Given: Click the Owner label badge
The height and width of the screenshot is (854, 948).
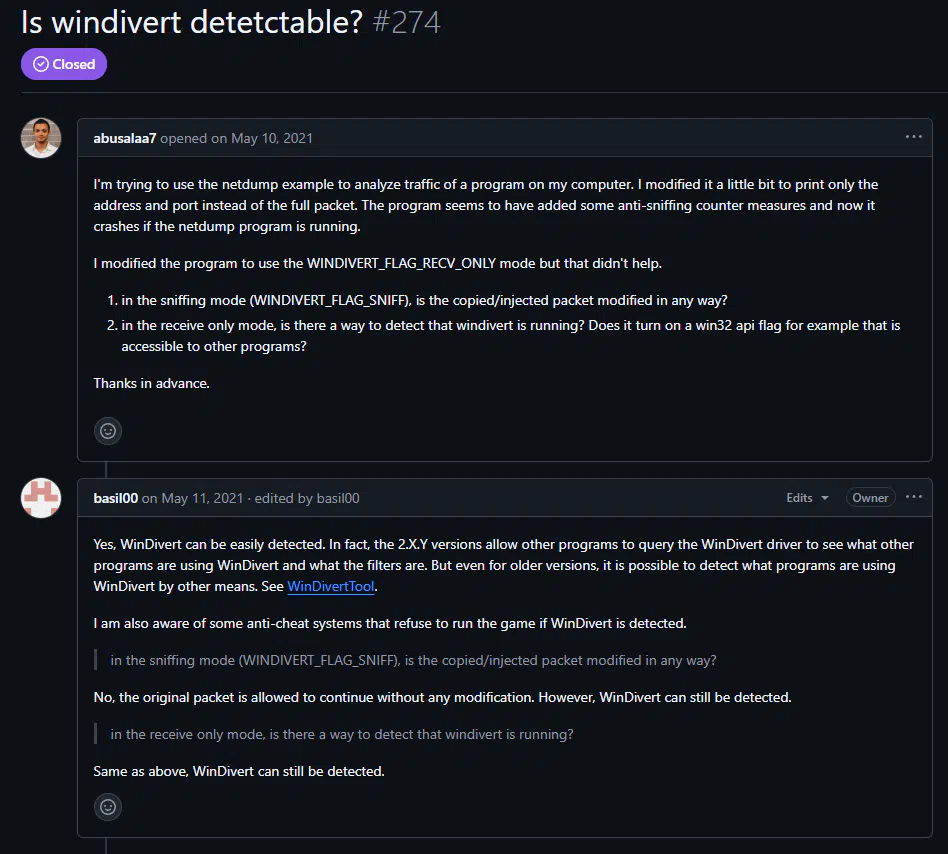Looking at the screenshot, I should click(x=870, y=498).
